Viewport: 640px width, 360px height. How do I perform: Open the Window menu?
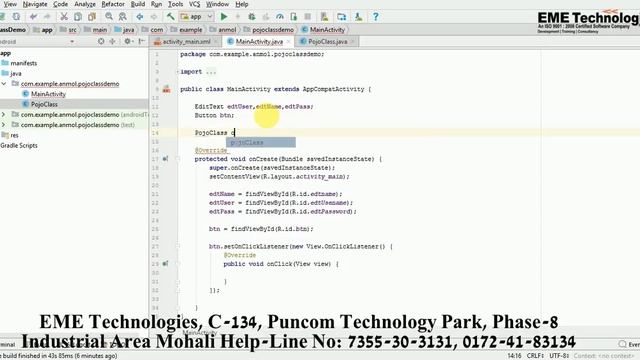(217, 4)
